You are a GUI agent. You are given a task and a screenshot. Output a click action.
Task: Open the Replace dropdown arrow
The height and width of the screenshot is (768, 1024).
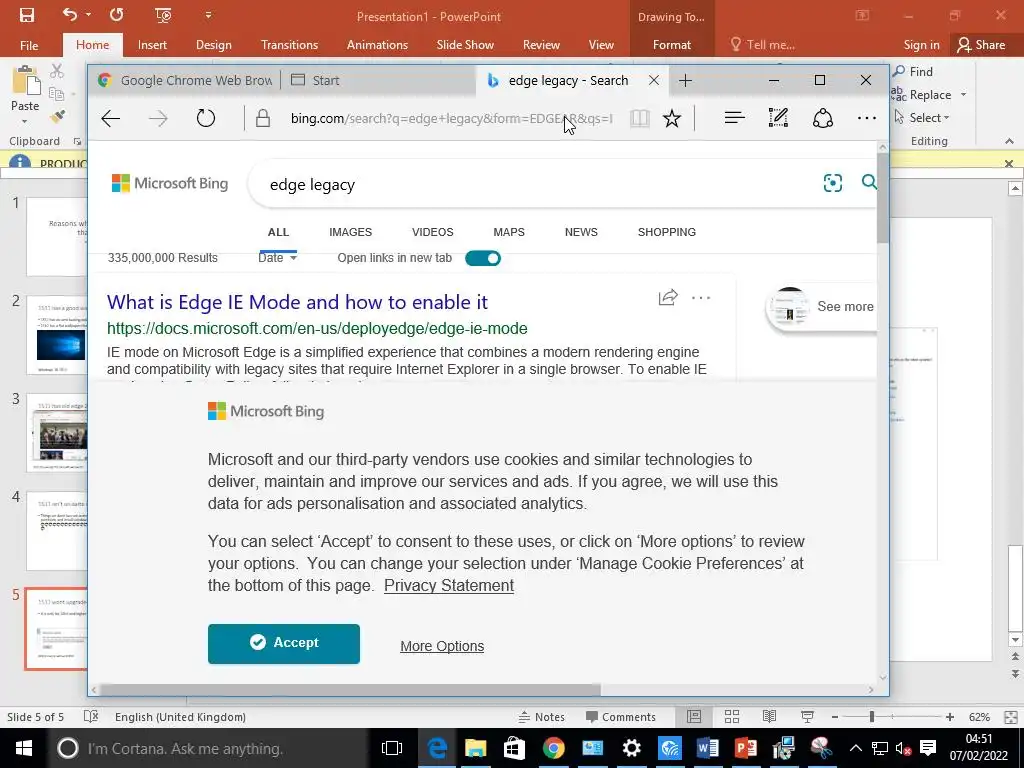963,95
